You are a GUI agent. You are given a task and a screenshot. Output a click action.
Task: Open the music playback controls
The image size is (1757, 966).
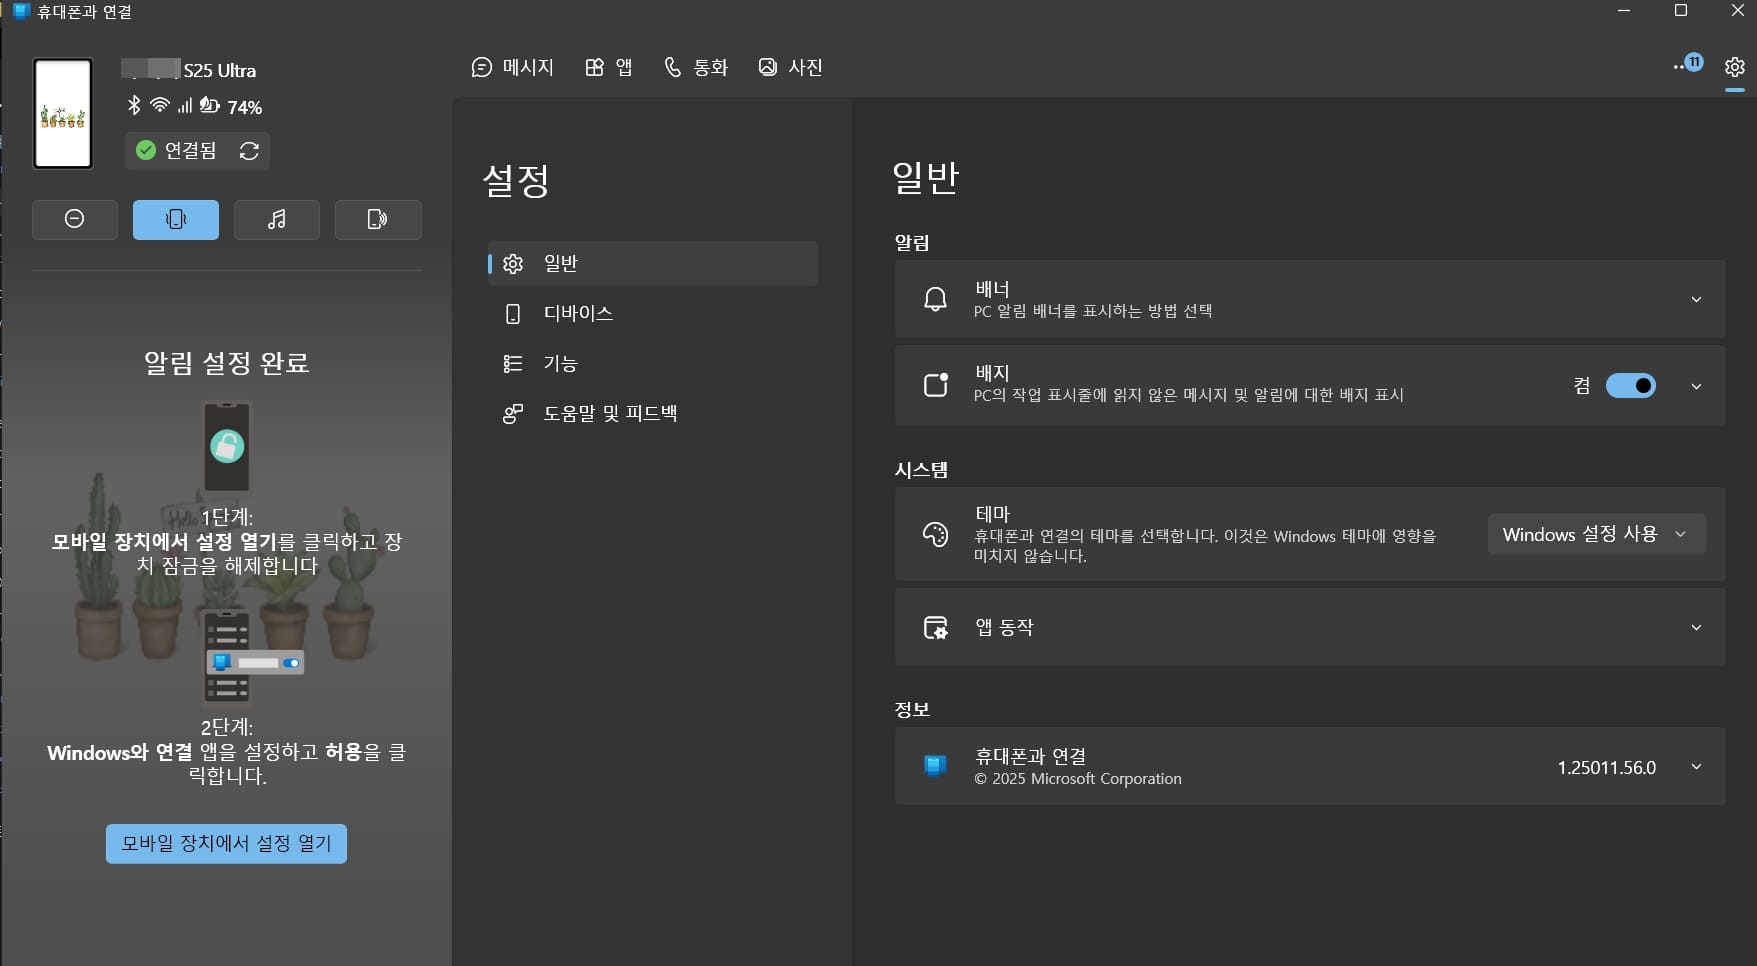276,219
